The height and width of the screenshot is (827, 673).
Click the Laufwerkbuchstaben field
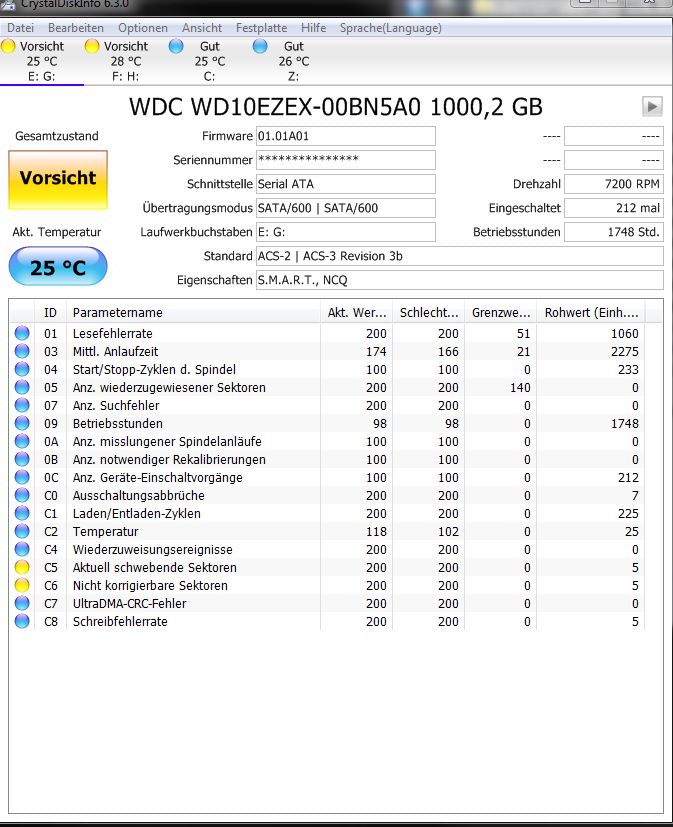346,232
